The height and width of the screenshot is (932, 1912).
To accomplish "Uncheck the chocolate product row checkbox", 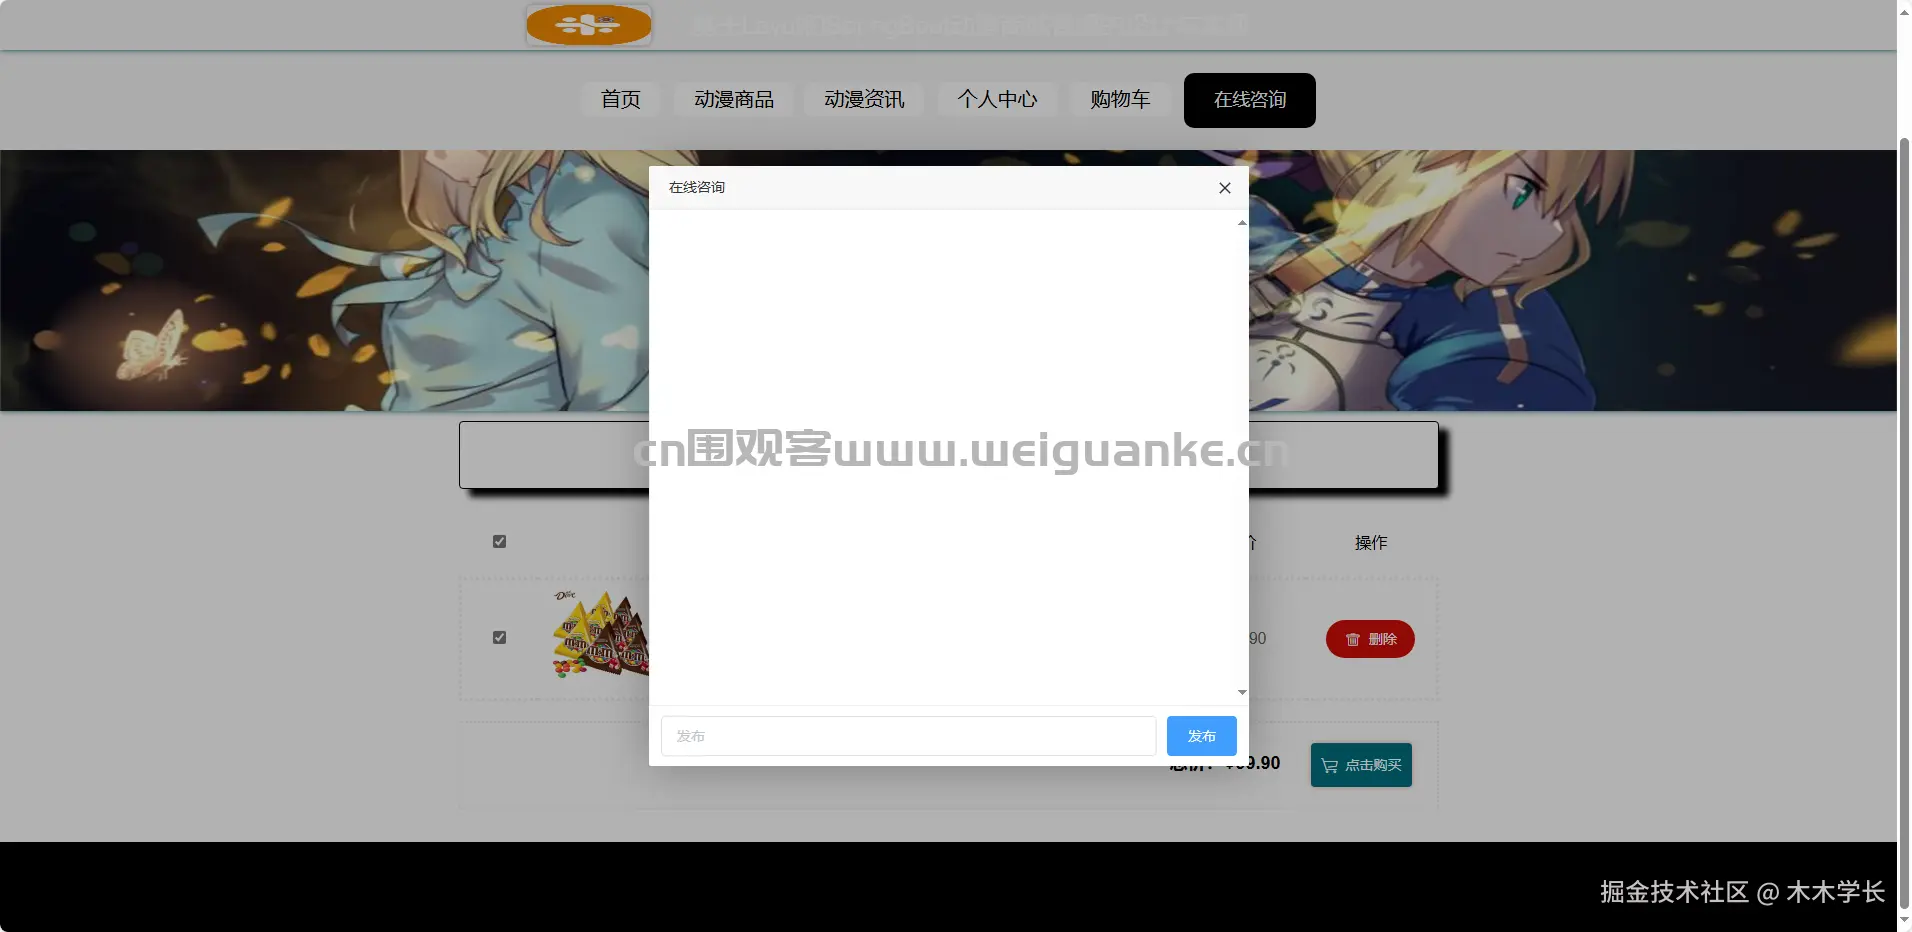I will pyautogui.click(x=499, y=638).
